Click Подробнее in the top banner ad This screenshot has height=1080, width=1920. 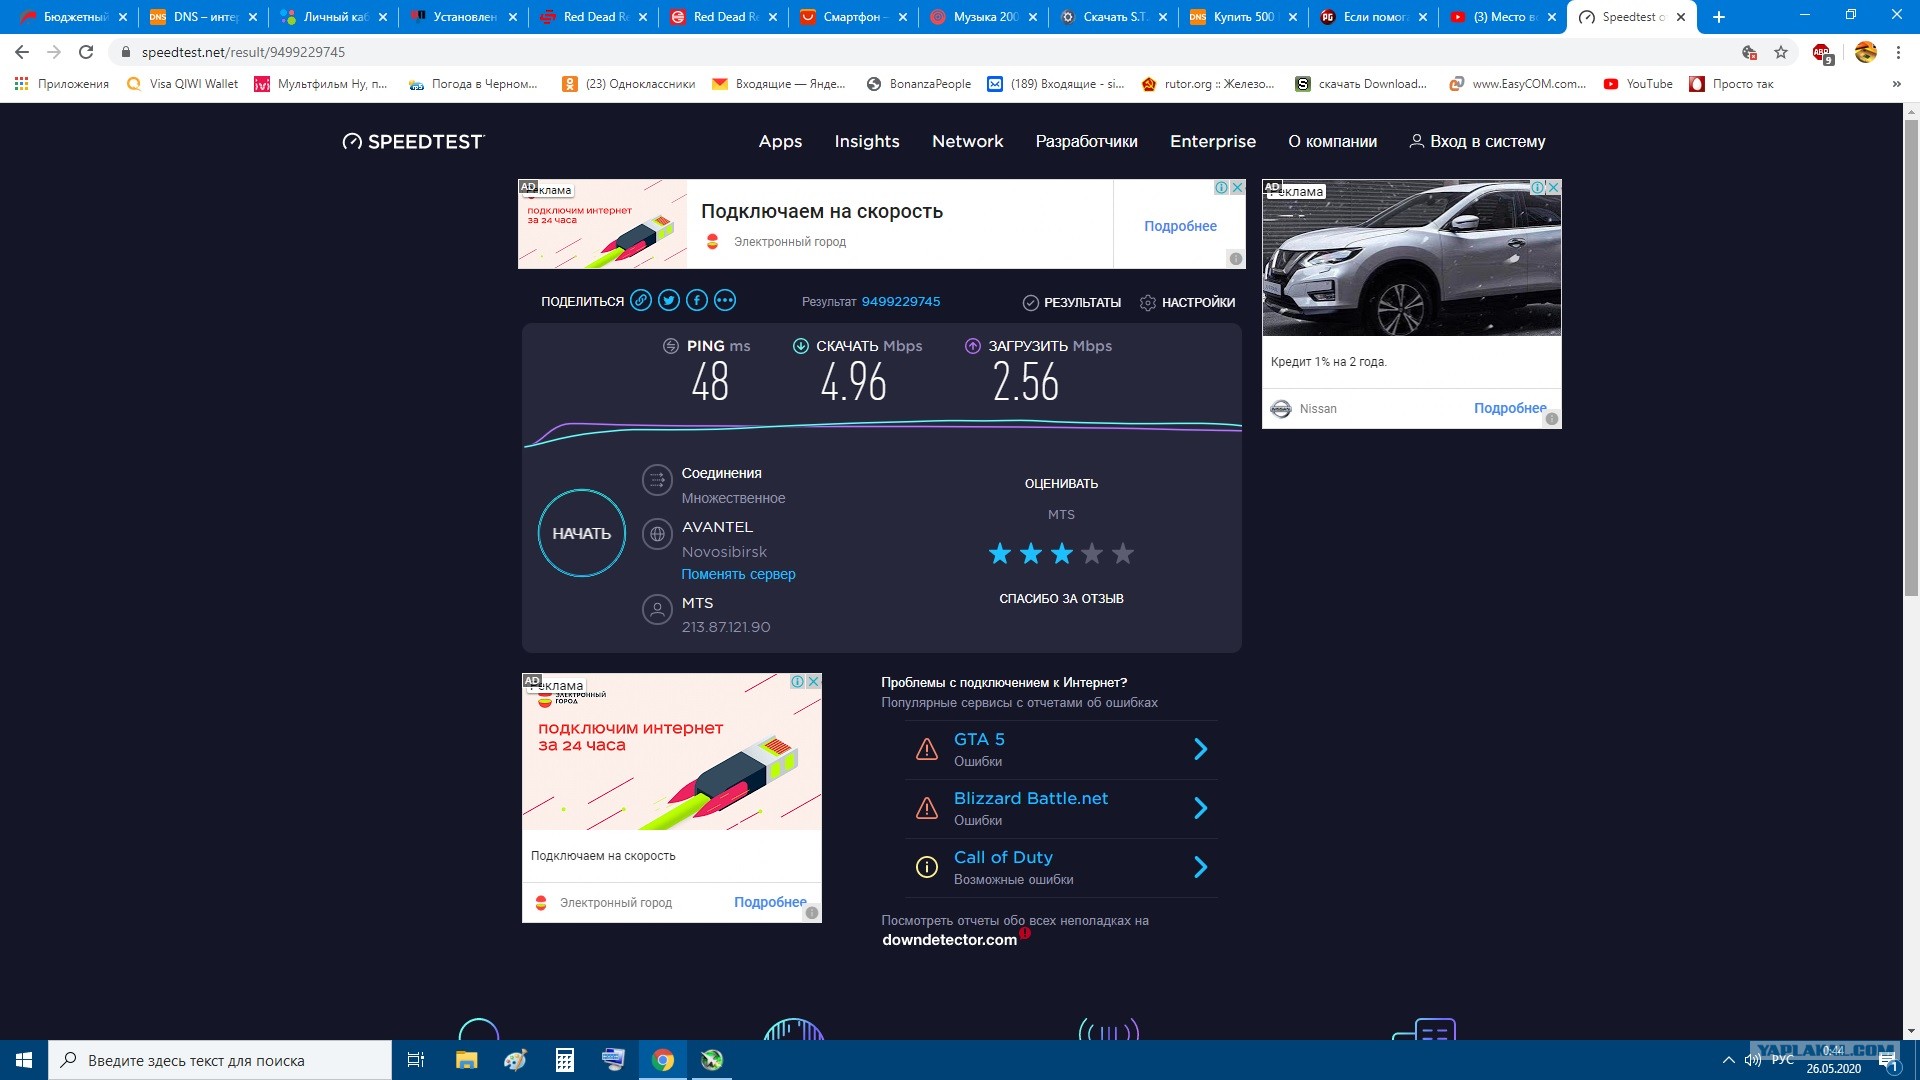point(1180,226)
